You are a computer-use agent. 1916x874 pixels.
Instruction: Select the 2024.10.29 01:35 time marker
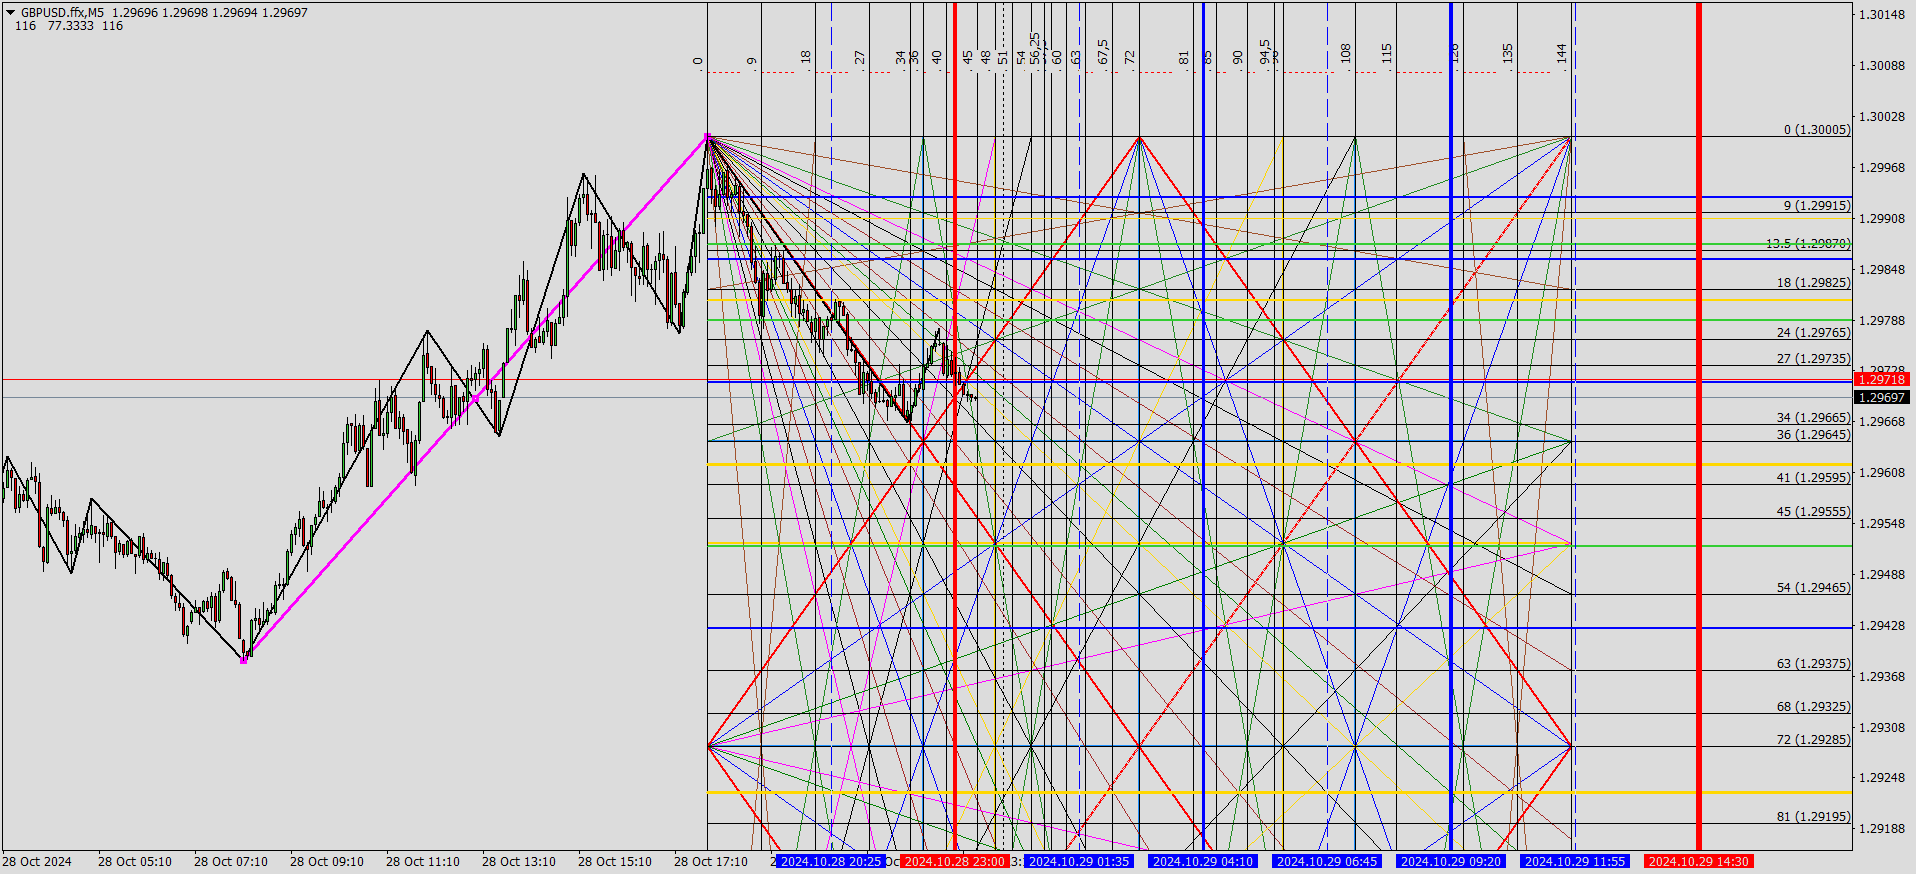click(1079, 861)
